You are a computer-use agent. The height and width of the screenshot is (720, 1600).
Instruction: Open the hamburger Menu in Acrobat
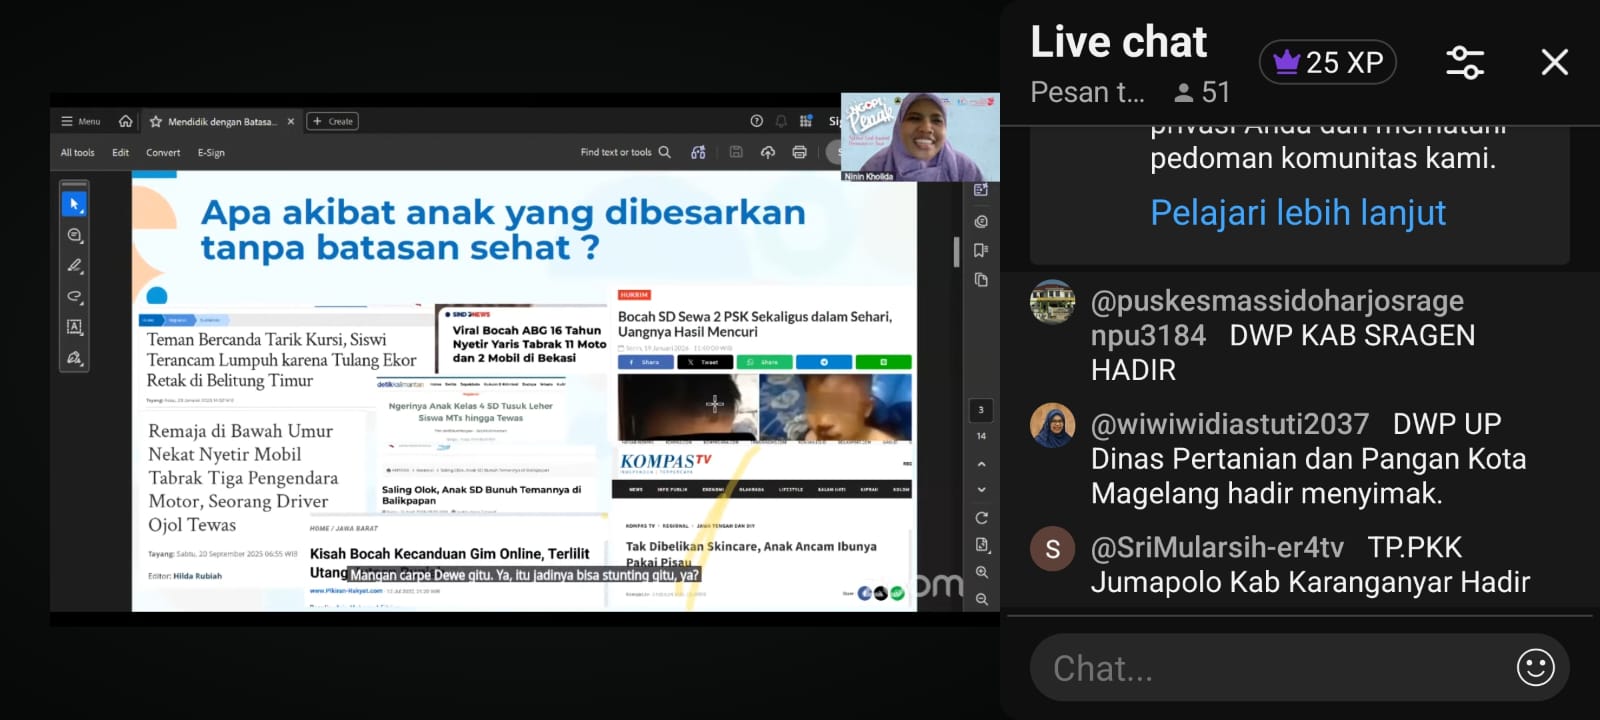pos(80,121)
